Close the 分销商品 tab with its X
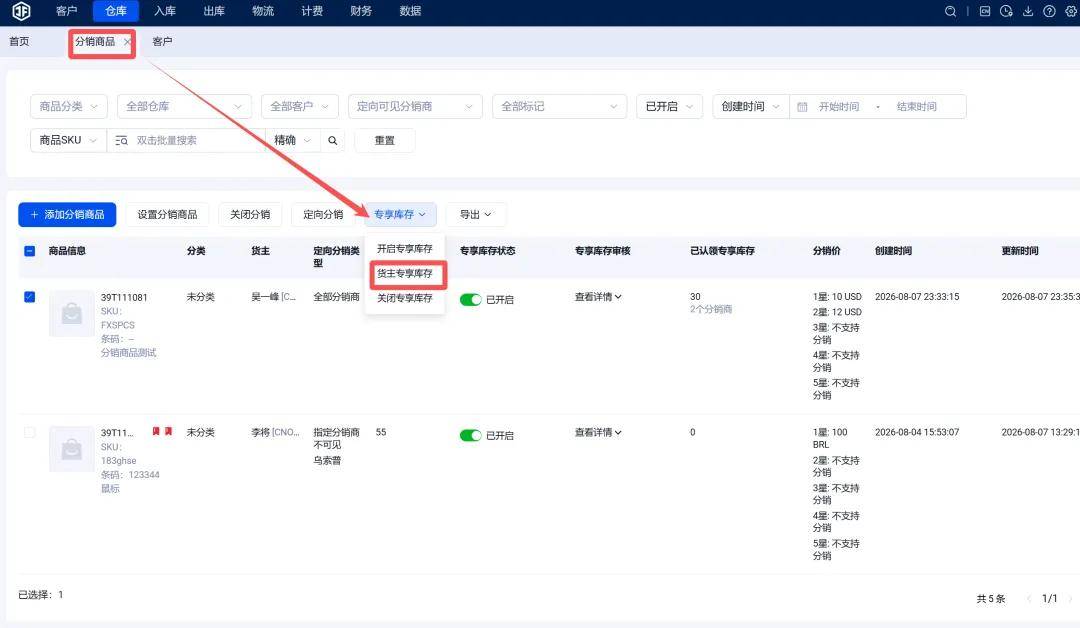 click(x=127, y=42)
